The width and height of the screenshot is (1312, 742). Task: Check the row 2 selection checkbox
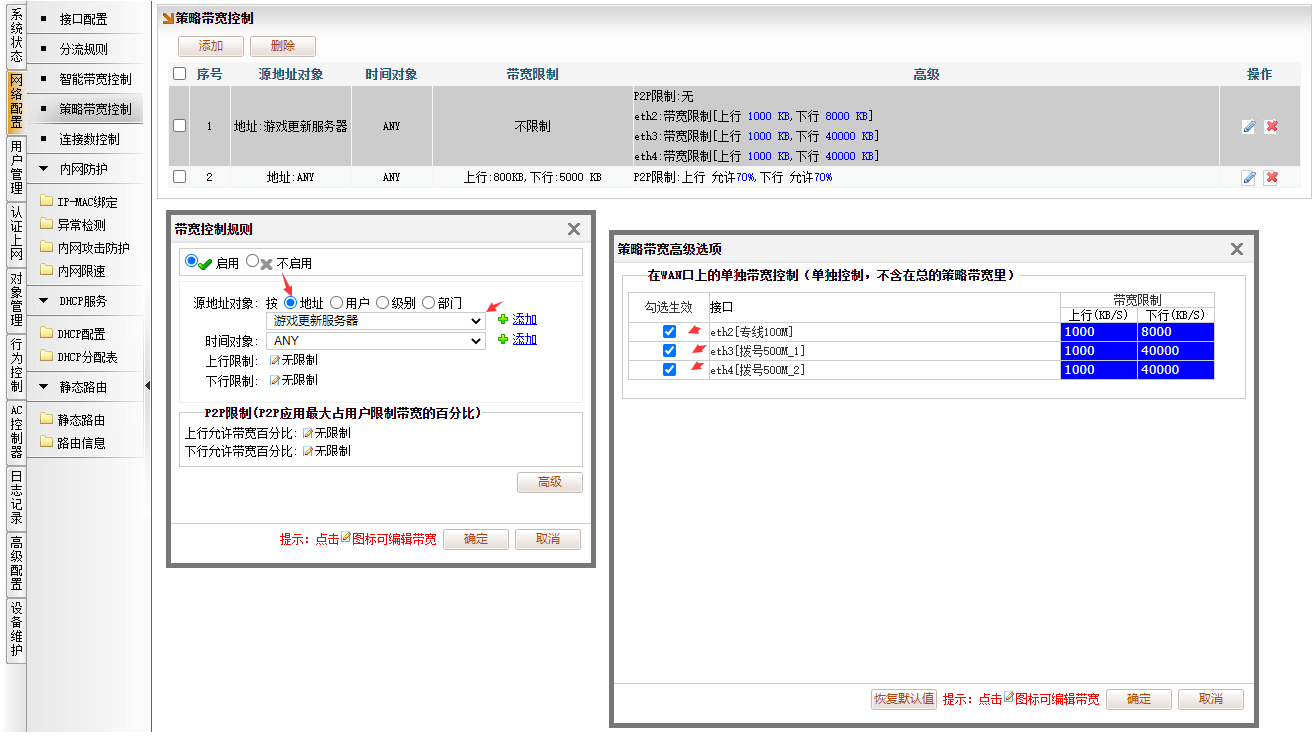(x=179, y=177)
